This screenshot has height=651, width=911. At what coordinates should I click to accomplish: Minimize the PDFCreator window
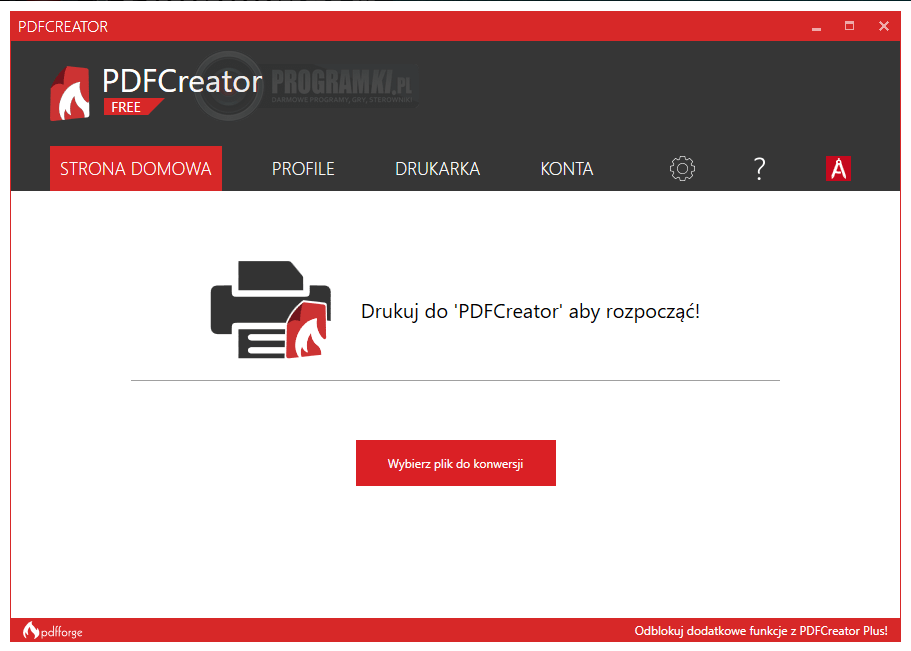point(816,27)
